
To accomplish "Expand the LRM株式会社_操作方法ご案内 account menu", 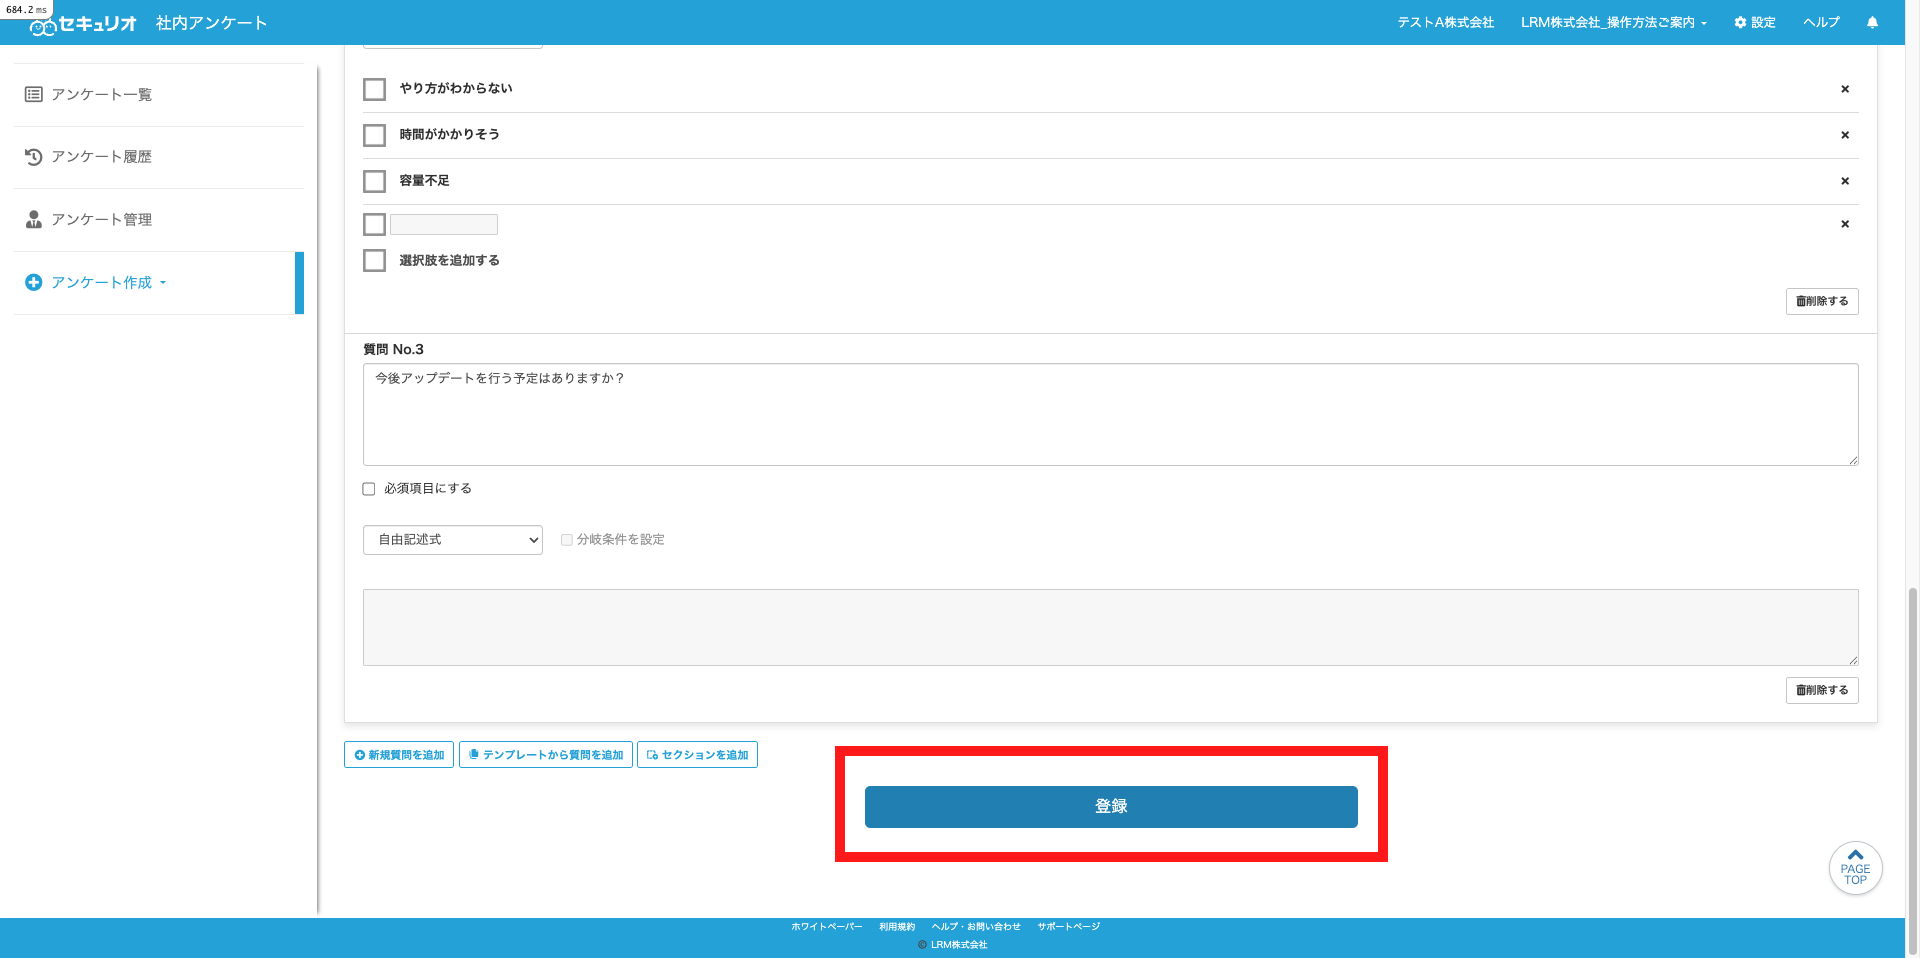I will click(1613, 22).
